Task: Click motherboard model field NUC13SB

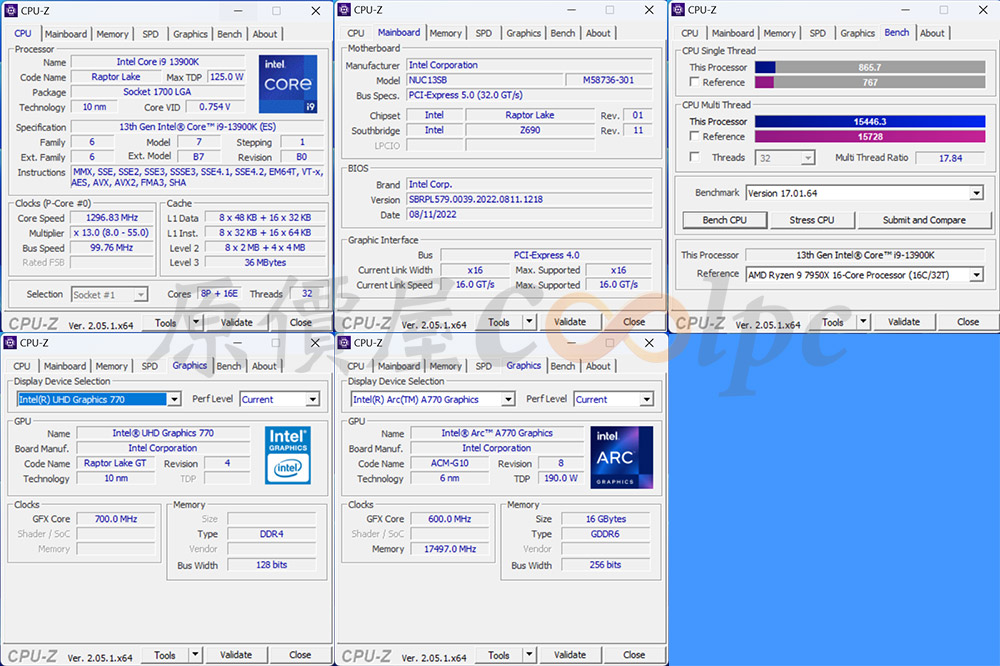Action: 484,80
